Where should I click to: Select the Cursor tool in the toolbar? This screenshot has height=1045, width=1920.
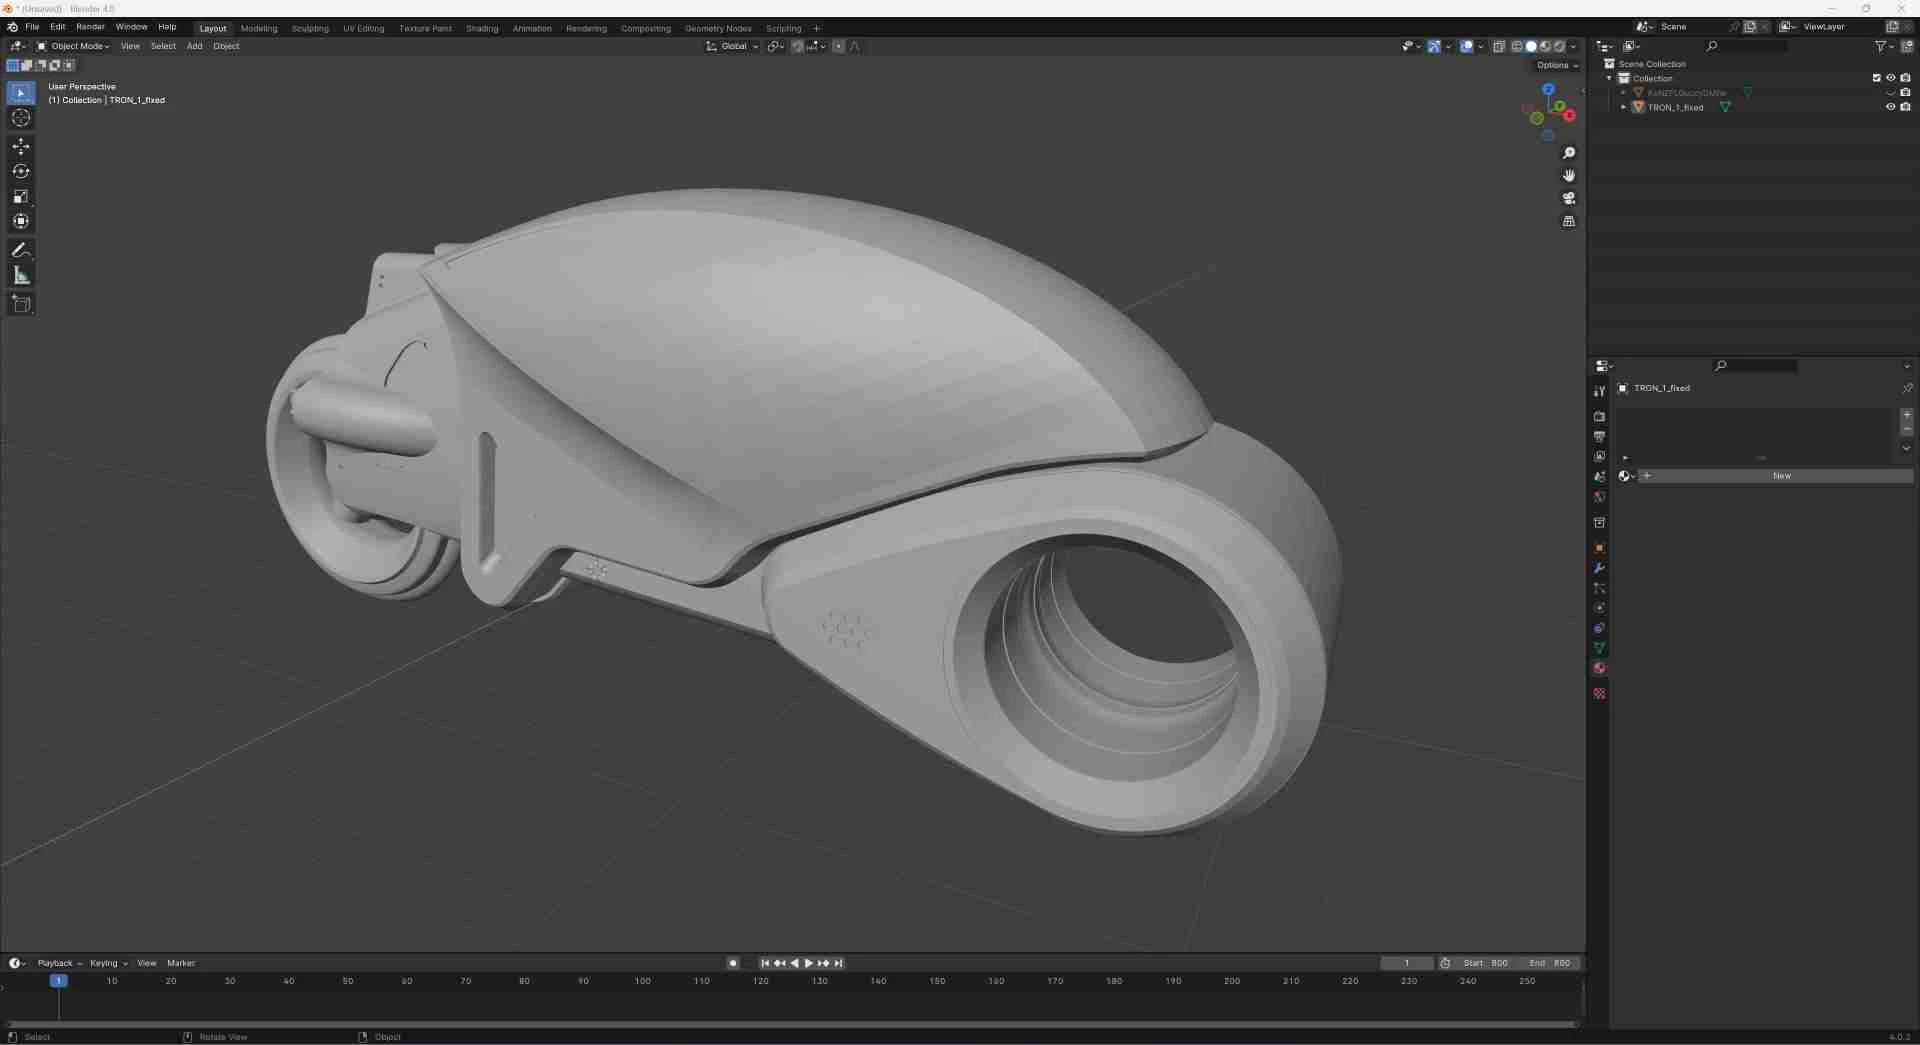(21, 118)
